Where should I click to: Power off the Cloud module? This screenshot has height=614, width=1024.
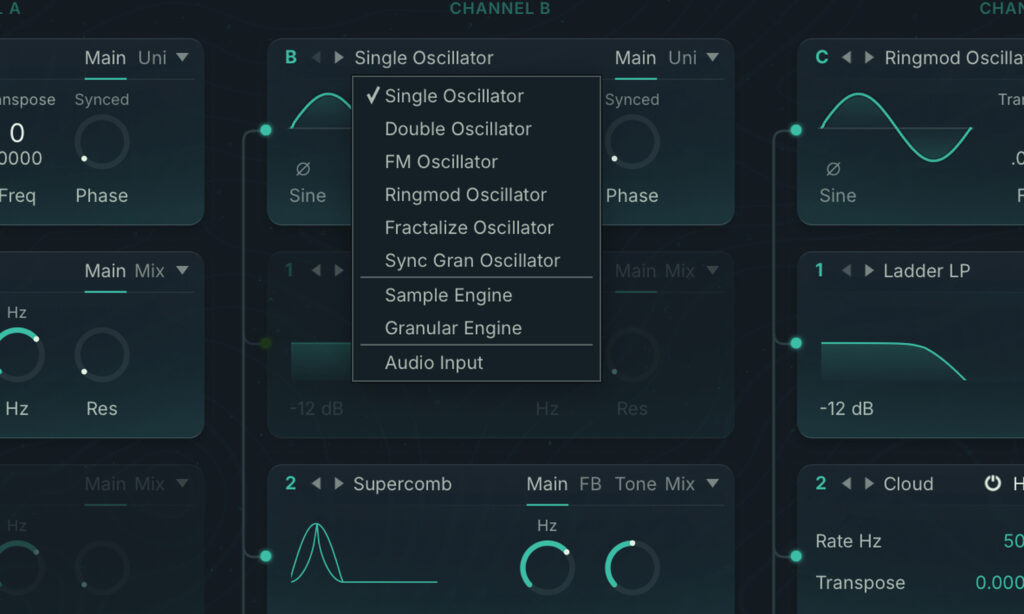994,483
